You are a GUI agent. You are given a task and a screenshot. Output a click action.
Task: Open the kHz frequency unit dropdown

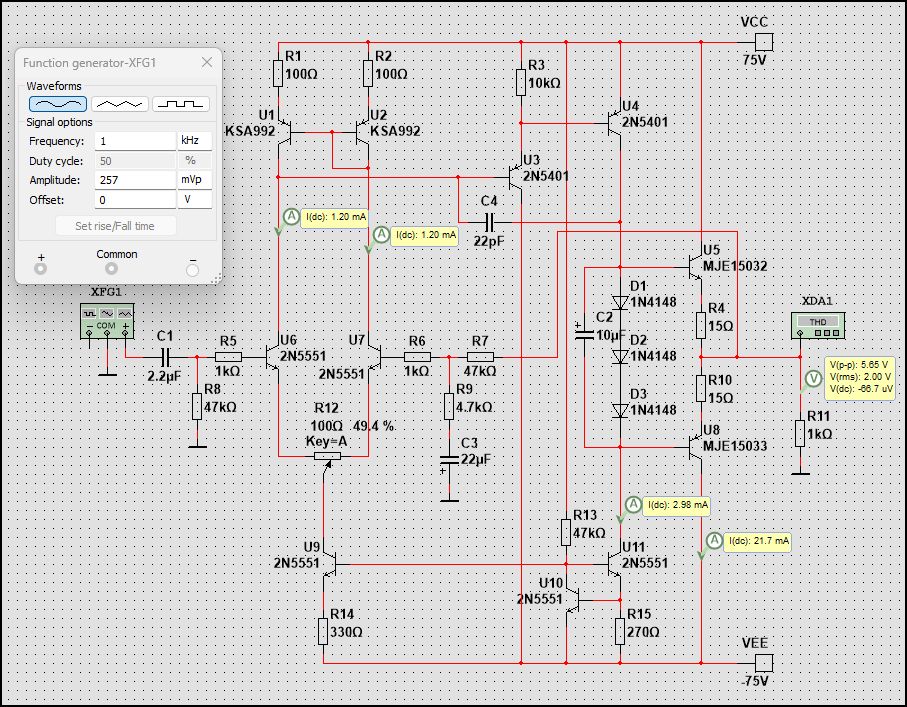(194, 141)
